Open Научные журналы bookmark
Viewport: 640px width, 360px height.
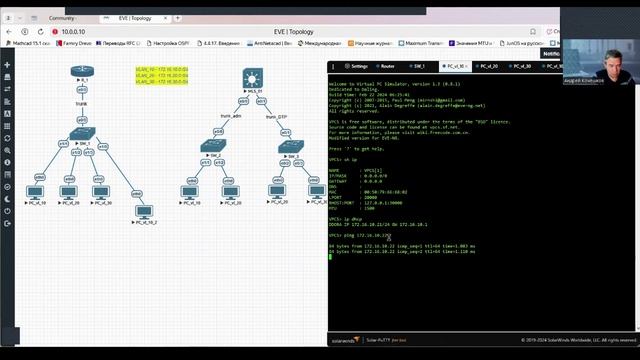pos(370,43)
